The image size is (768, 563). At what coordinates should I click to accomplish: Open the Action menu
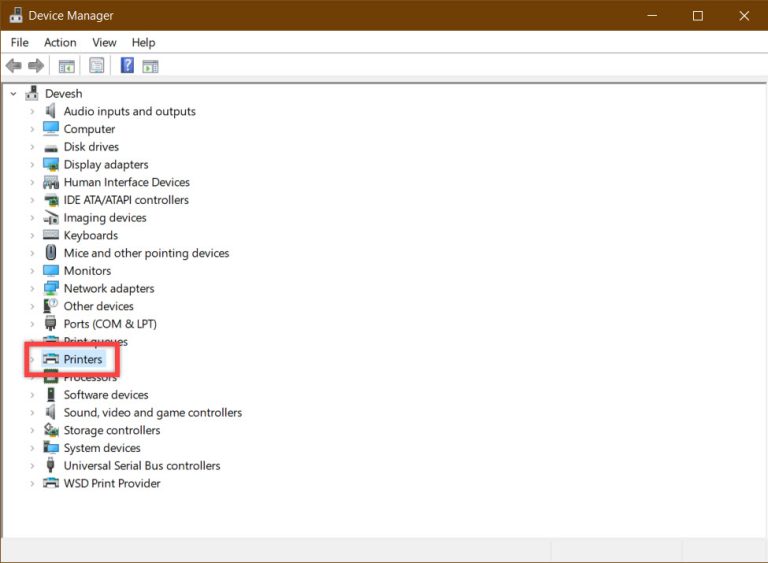60,43
